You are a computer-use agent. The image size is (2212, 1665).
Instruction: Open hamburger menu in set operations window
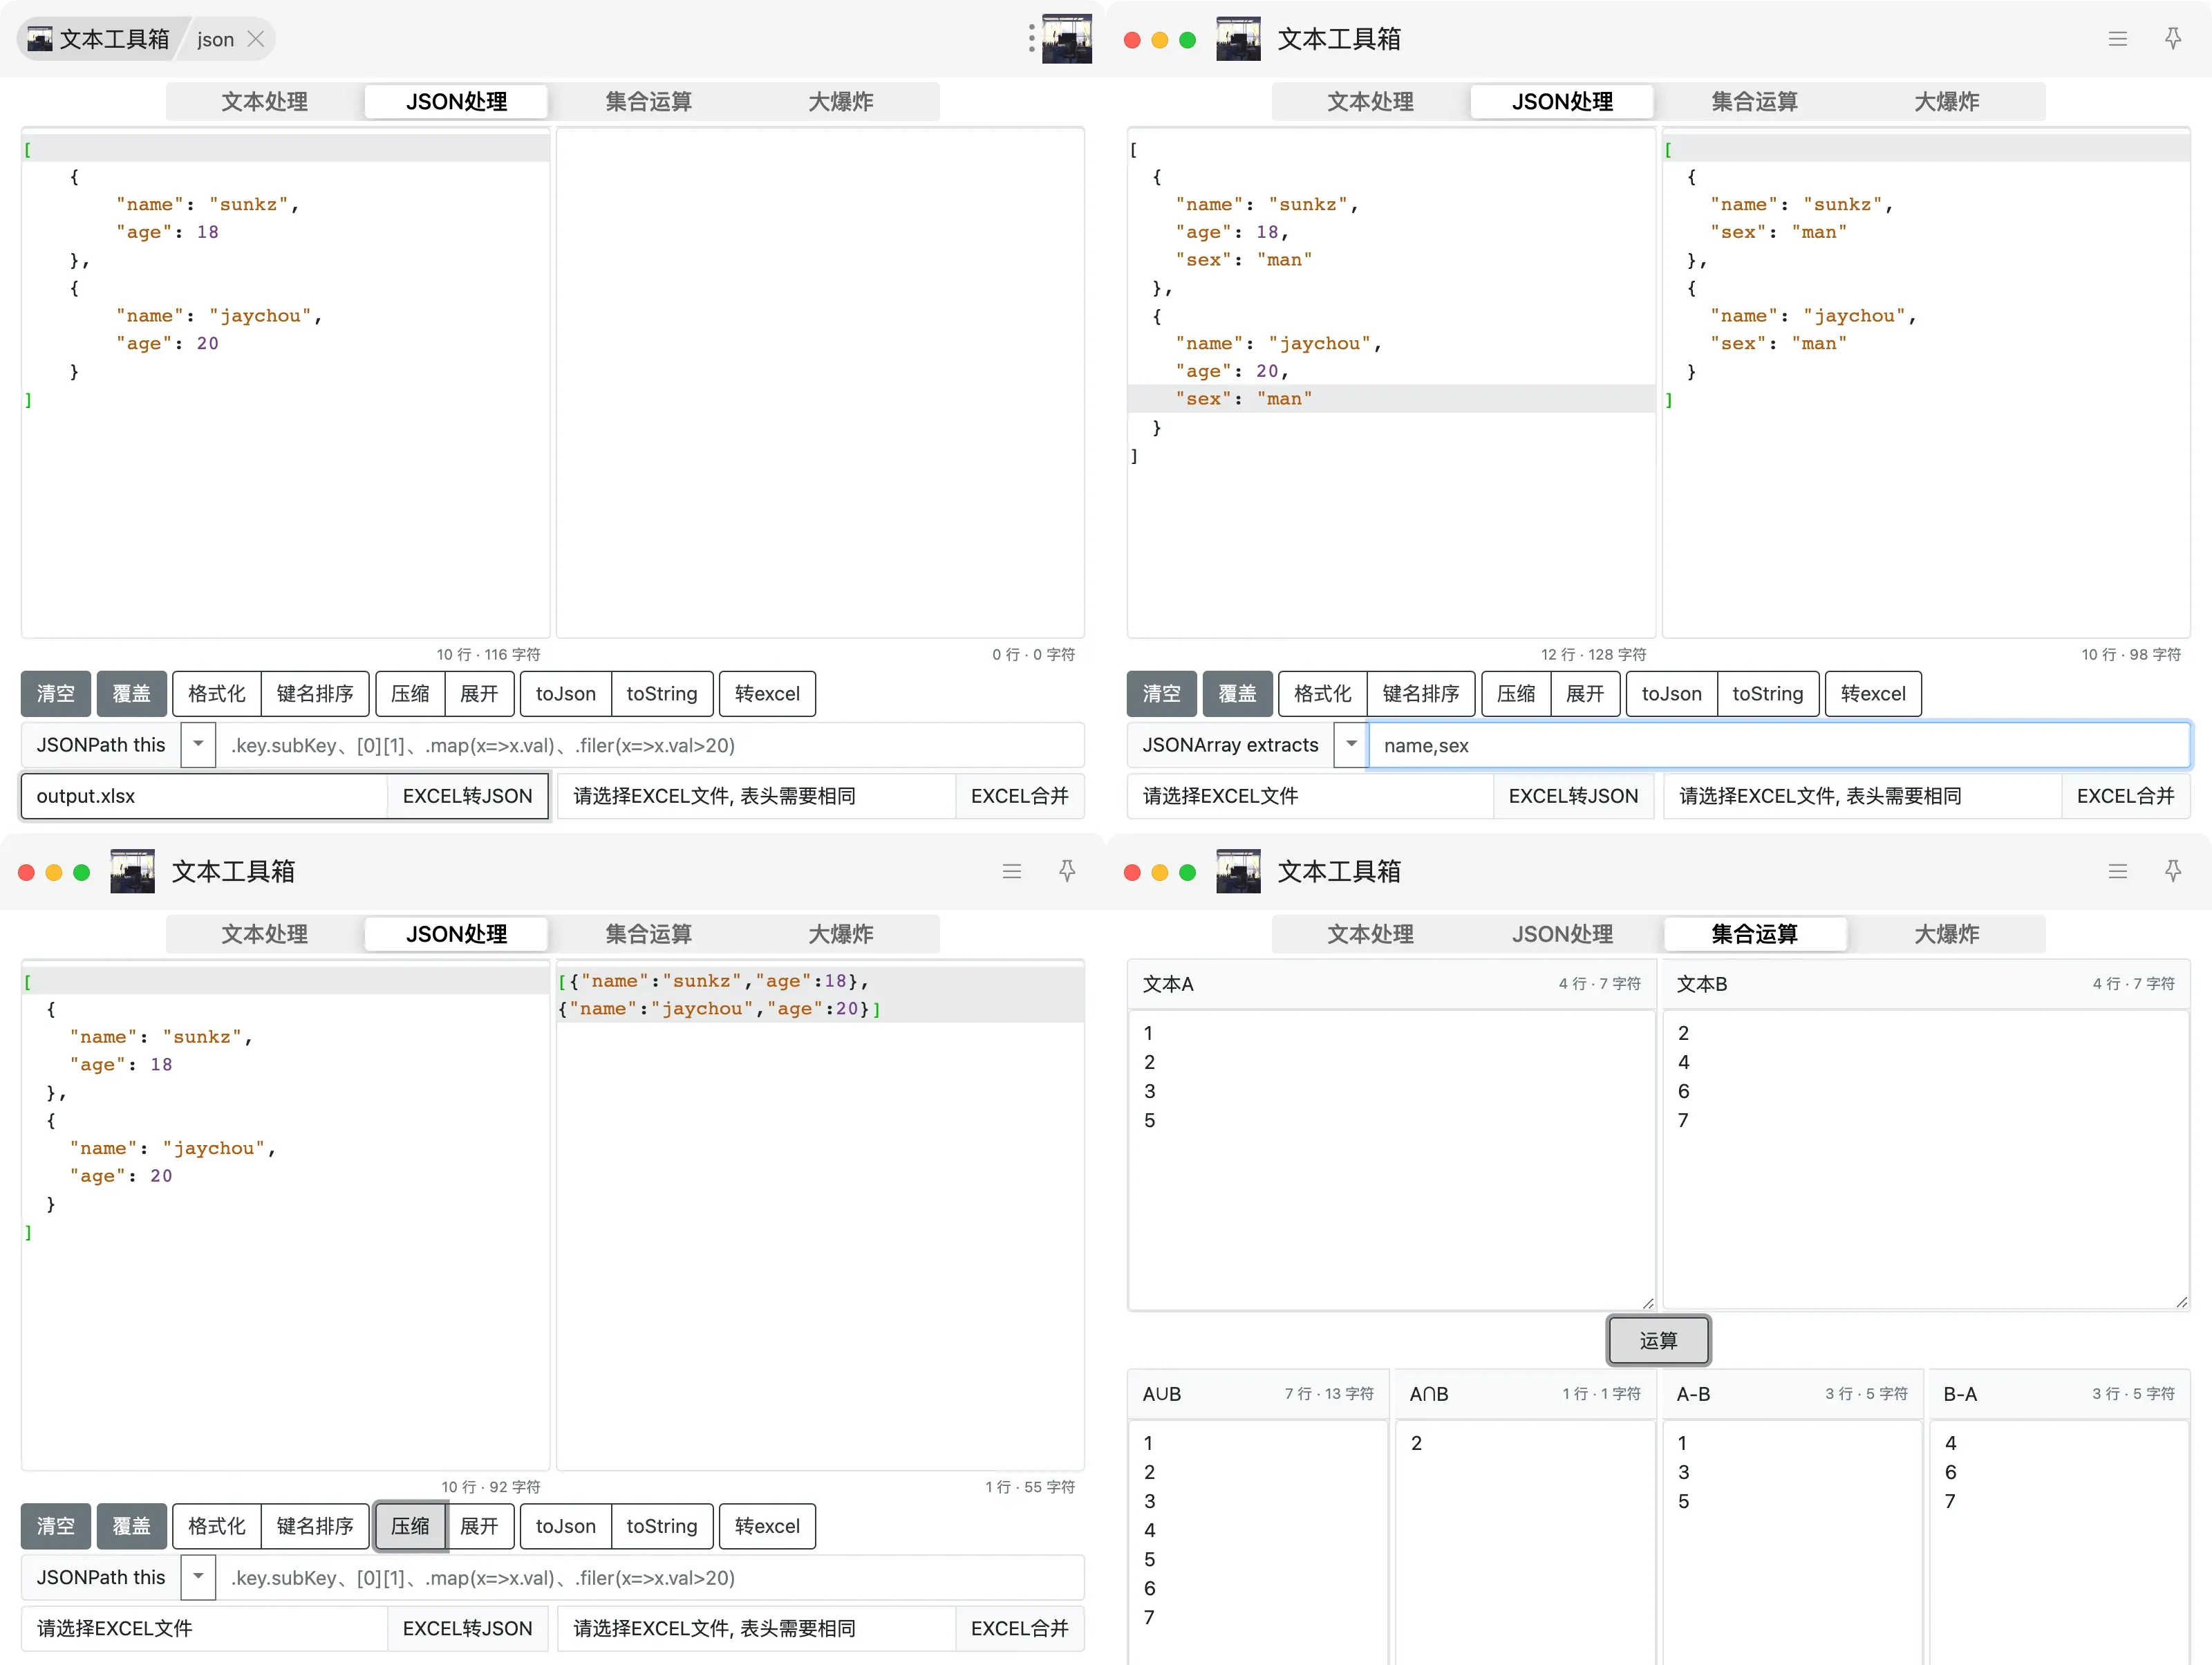pos(2117,871)
